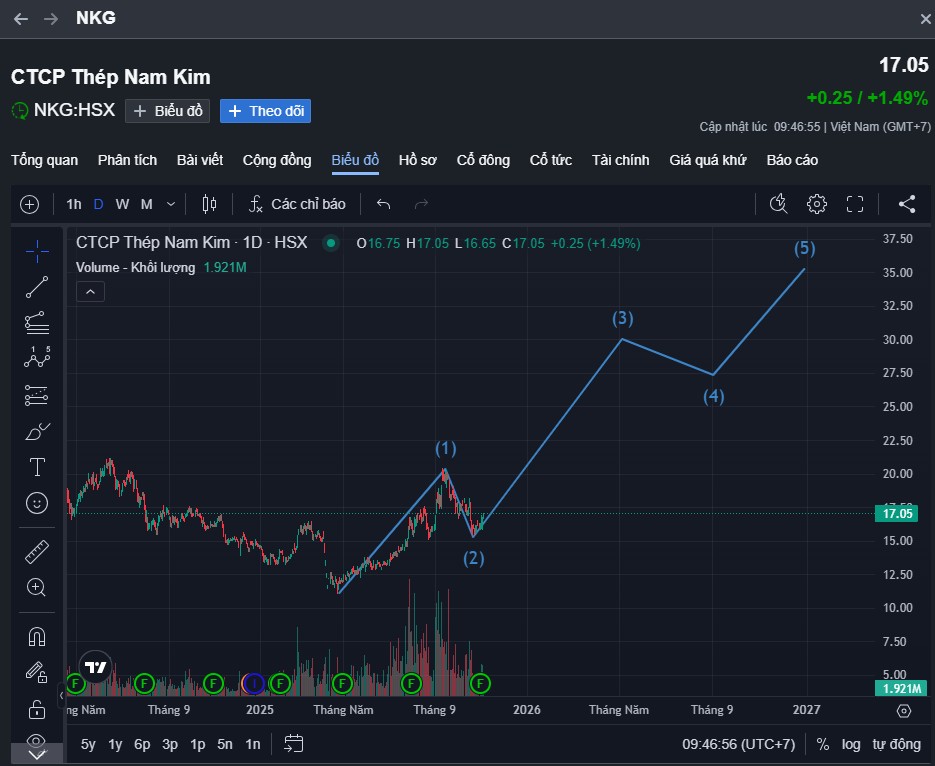Open the emoji sticker tool
The height and width of the screenshot is (766, 935).
coord(37,503)
